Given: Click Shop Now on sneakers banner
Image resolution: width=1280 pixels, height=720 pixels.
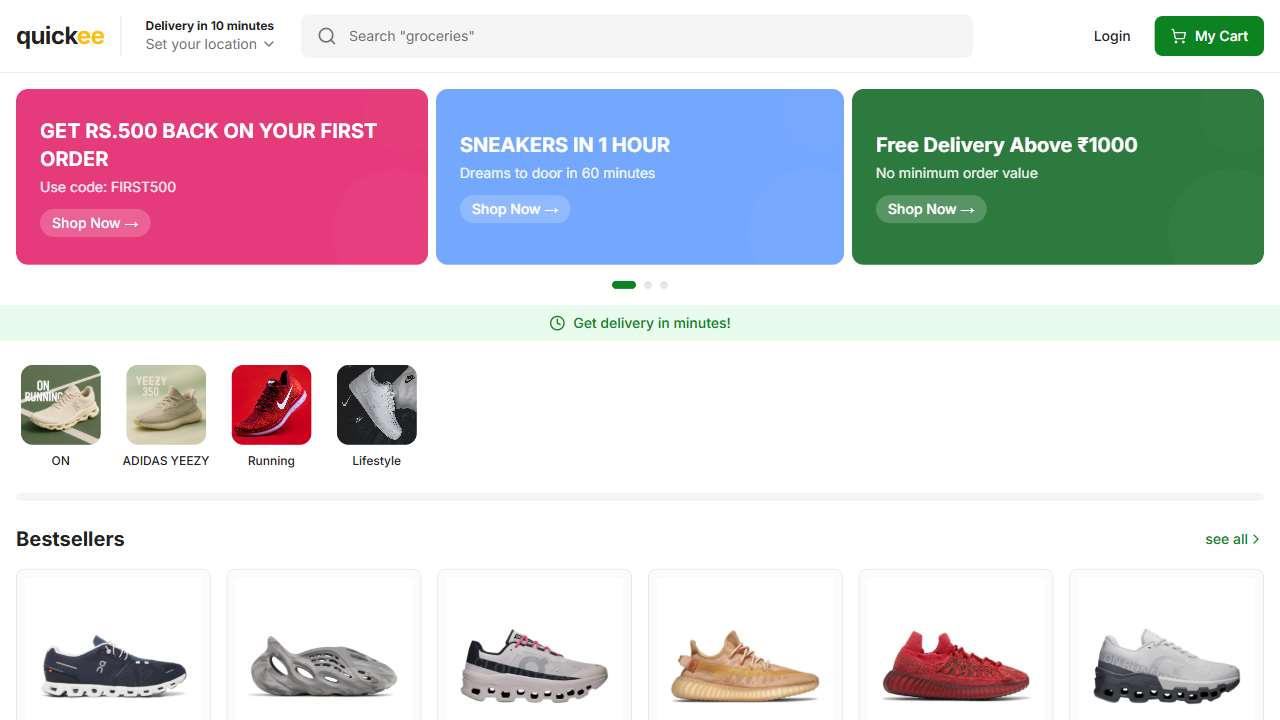Looking at the screenshot, I should pyautogui.click(x=515, y=209).
